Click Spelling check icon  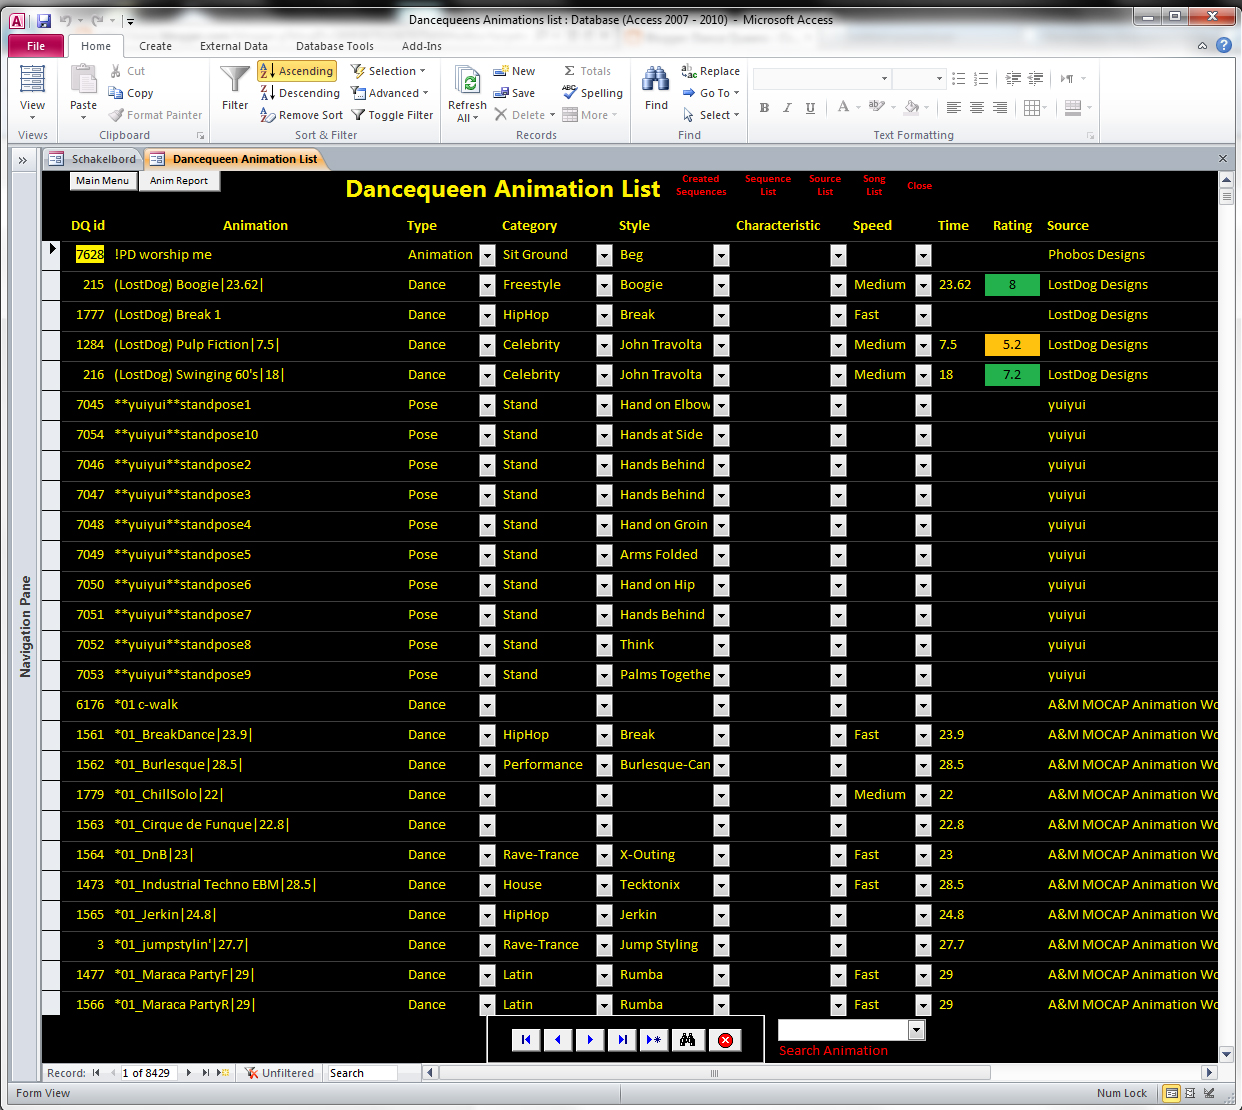tap(592, 93)
